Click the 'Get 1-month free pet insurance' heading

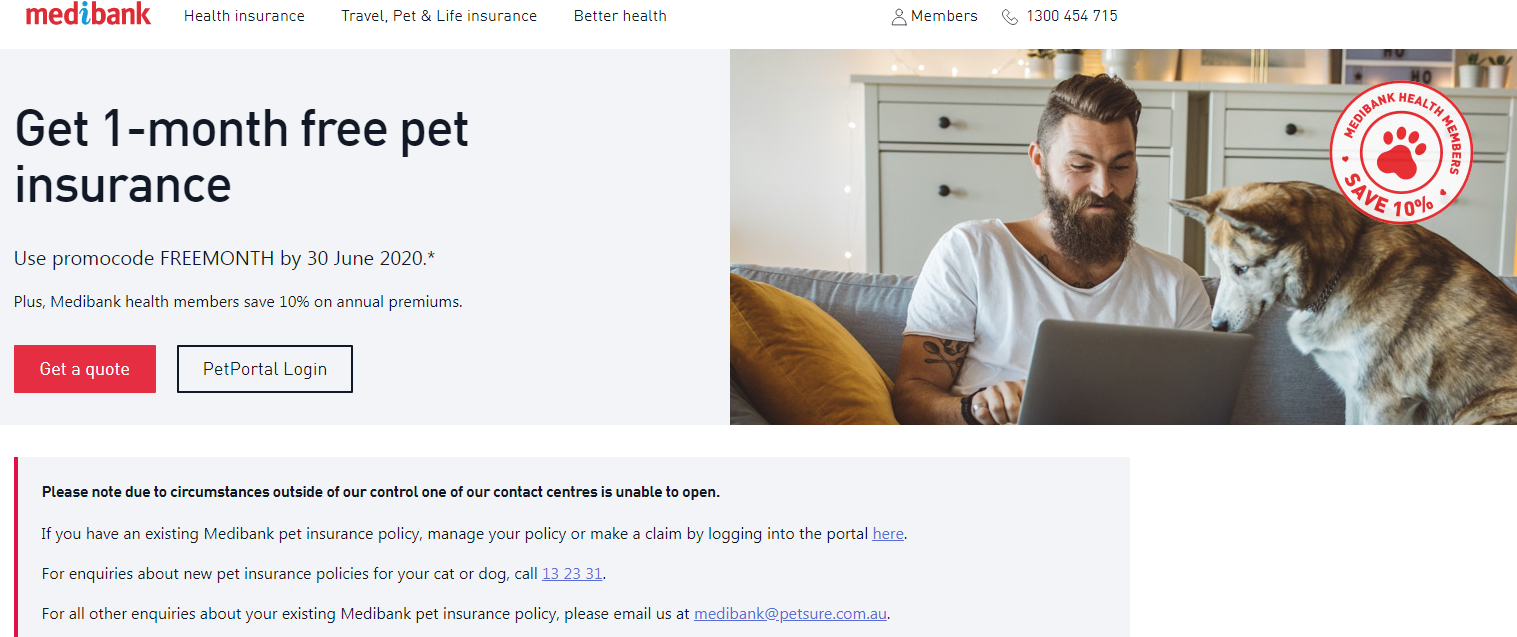[241, 157]
